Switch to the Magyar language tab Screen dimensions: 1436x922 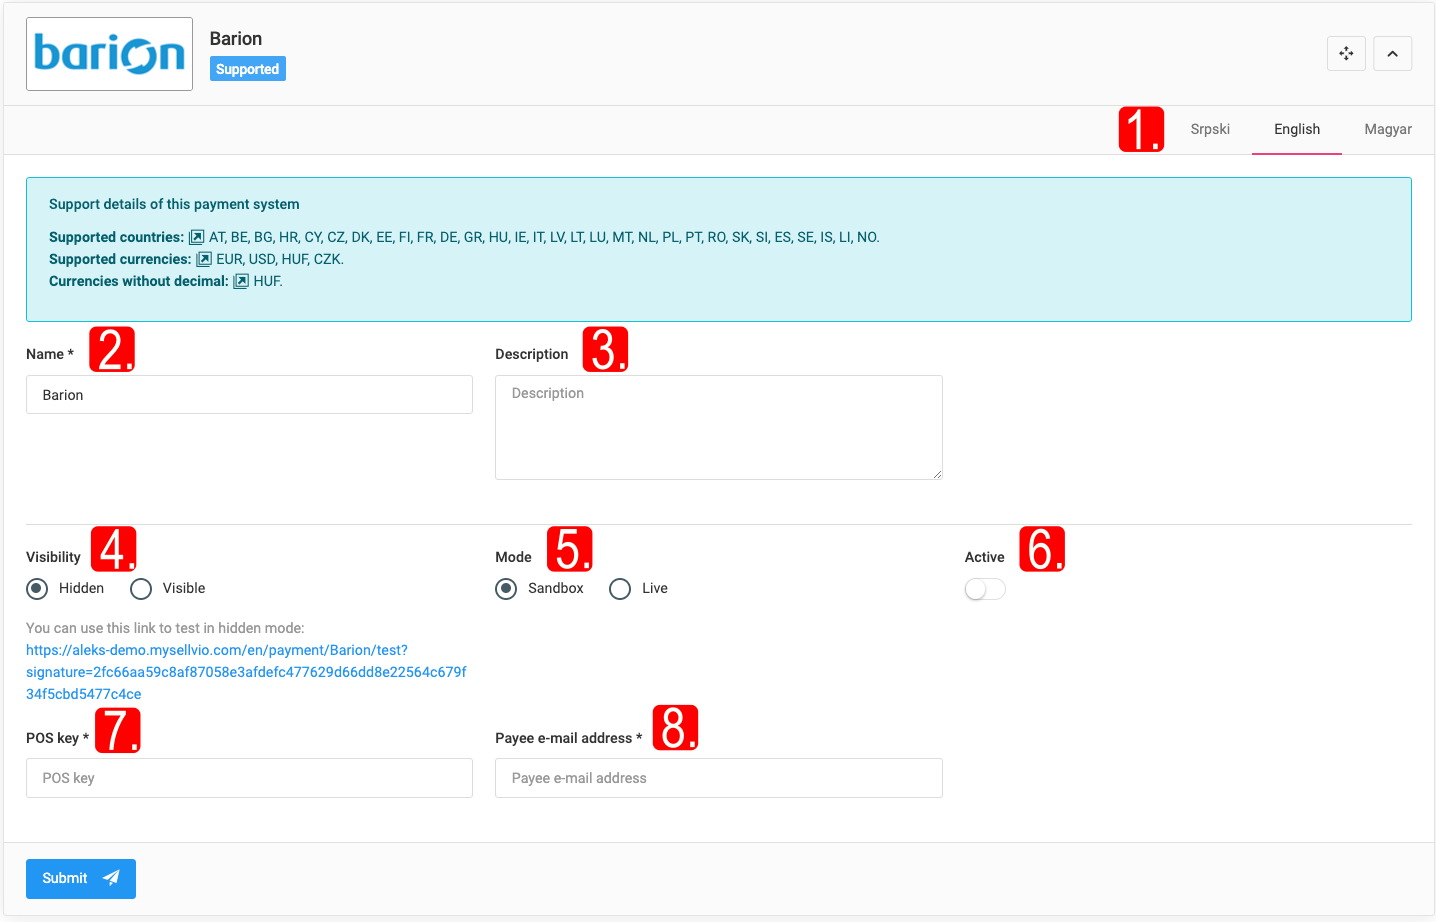[x=1388, y=130]
